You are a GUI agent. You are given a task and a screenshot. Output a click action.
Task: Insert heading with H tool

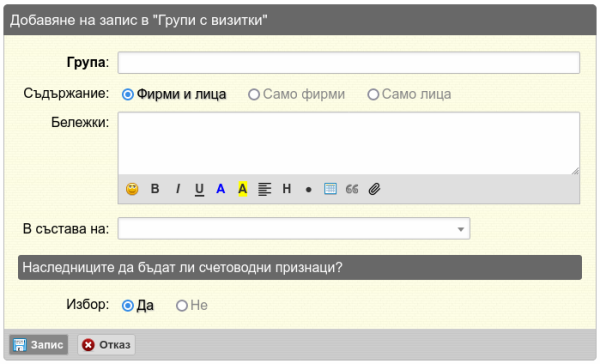[287, 189]
